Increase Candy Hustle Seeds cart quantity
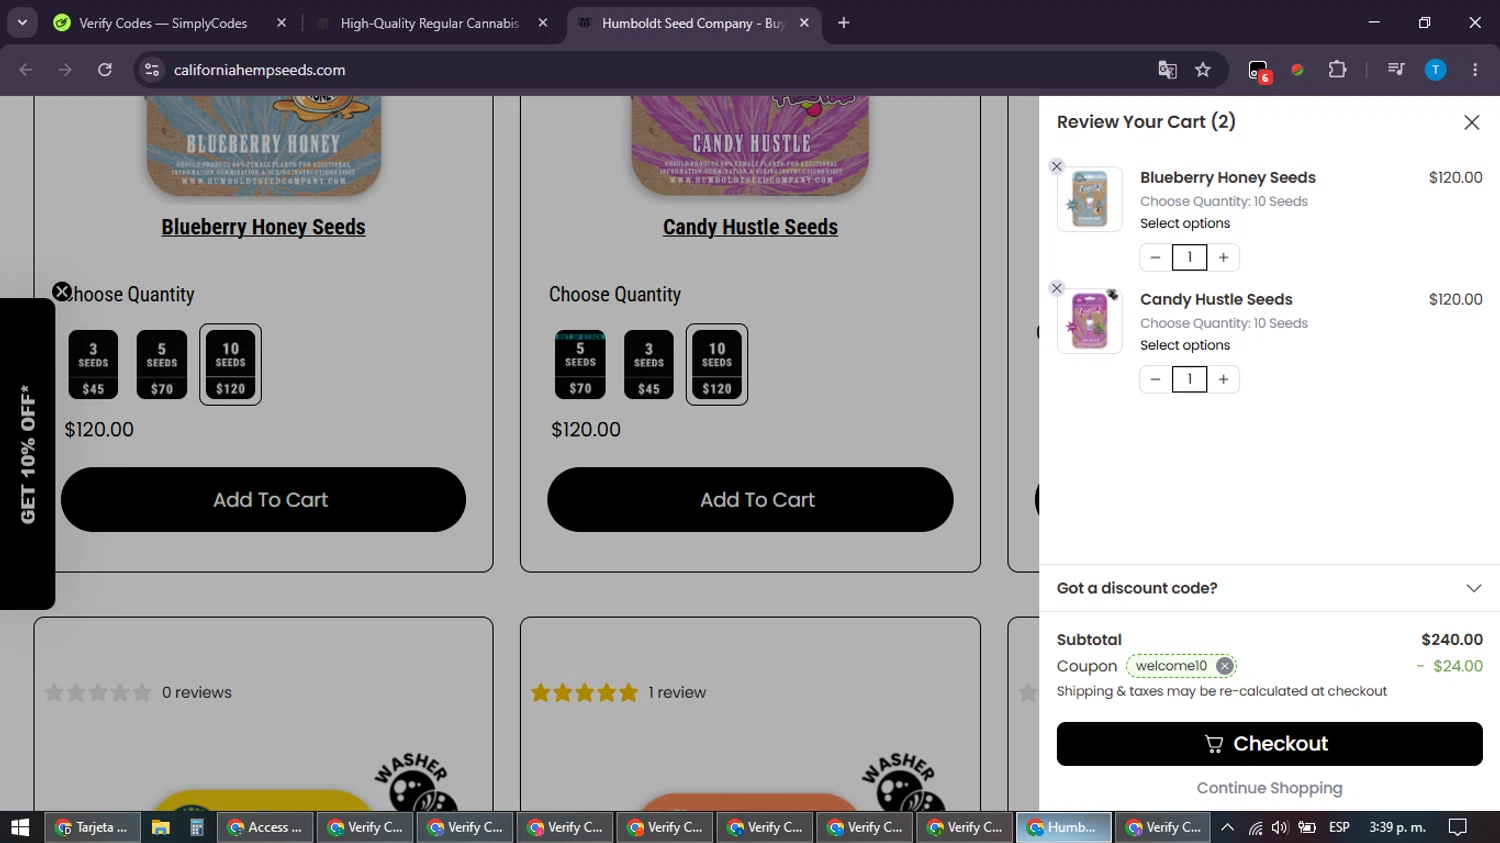The height and width of the screenshot is (843, 1500). point(1223,379)
